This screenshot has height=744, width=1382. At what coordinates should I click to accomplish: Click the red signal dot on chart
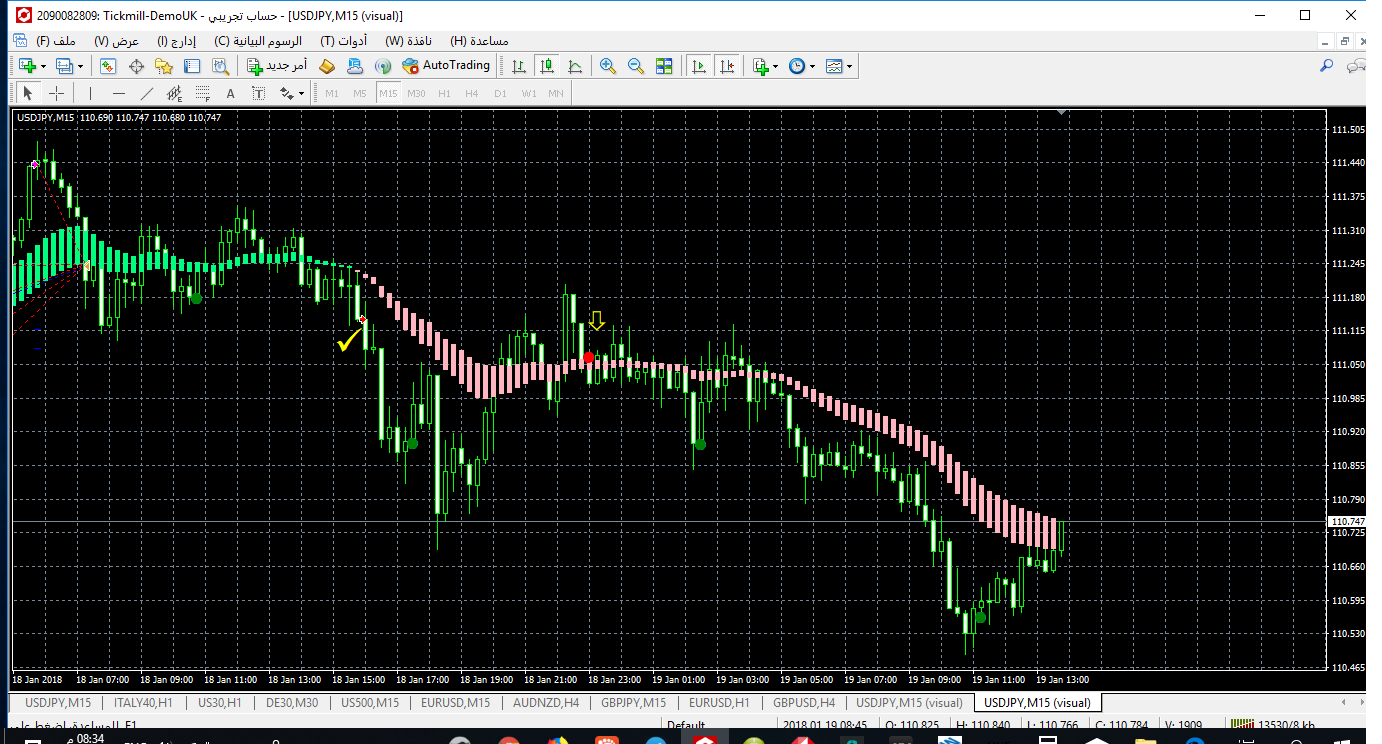pos(588,357)
